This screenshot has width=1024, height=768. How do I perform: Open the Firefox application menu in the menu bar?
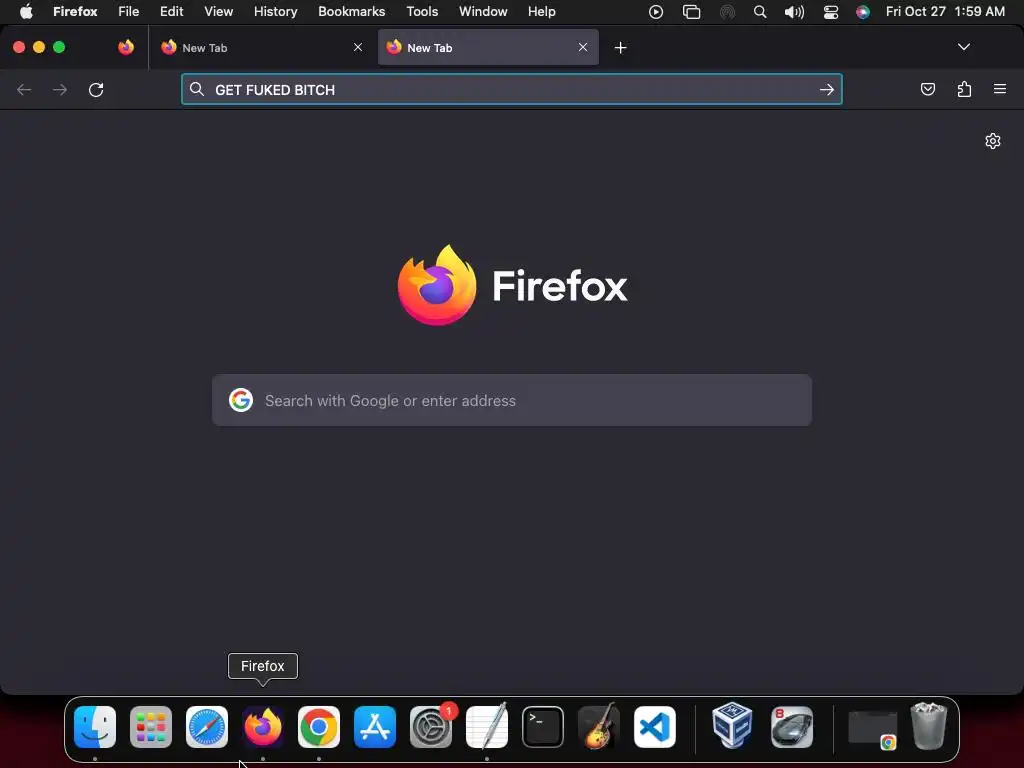(75, 12)
